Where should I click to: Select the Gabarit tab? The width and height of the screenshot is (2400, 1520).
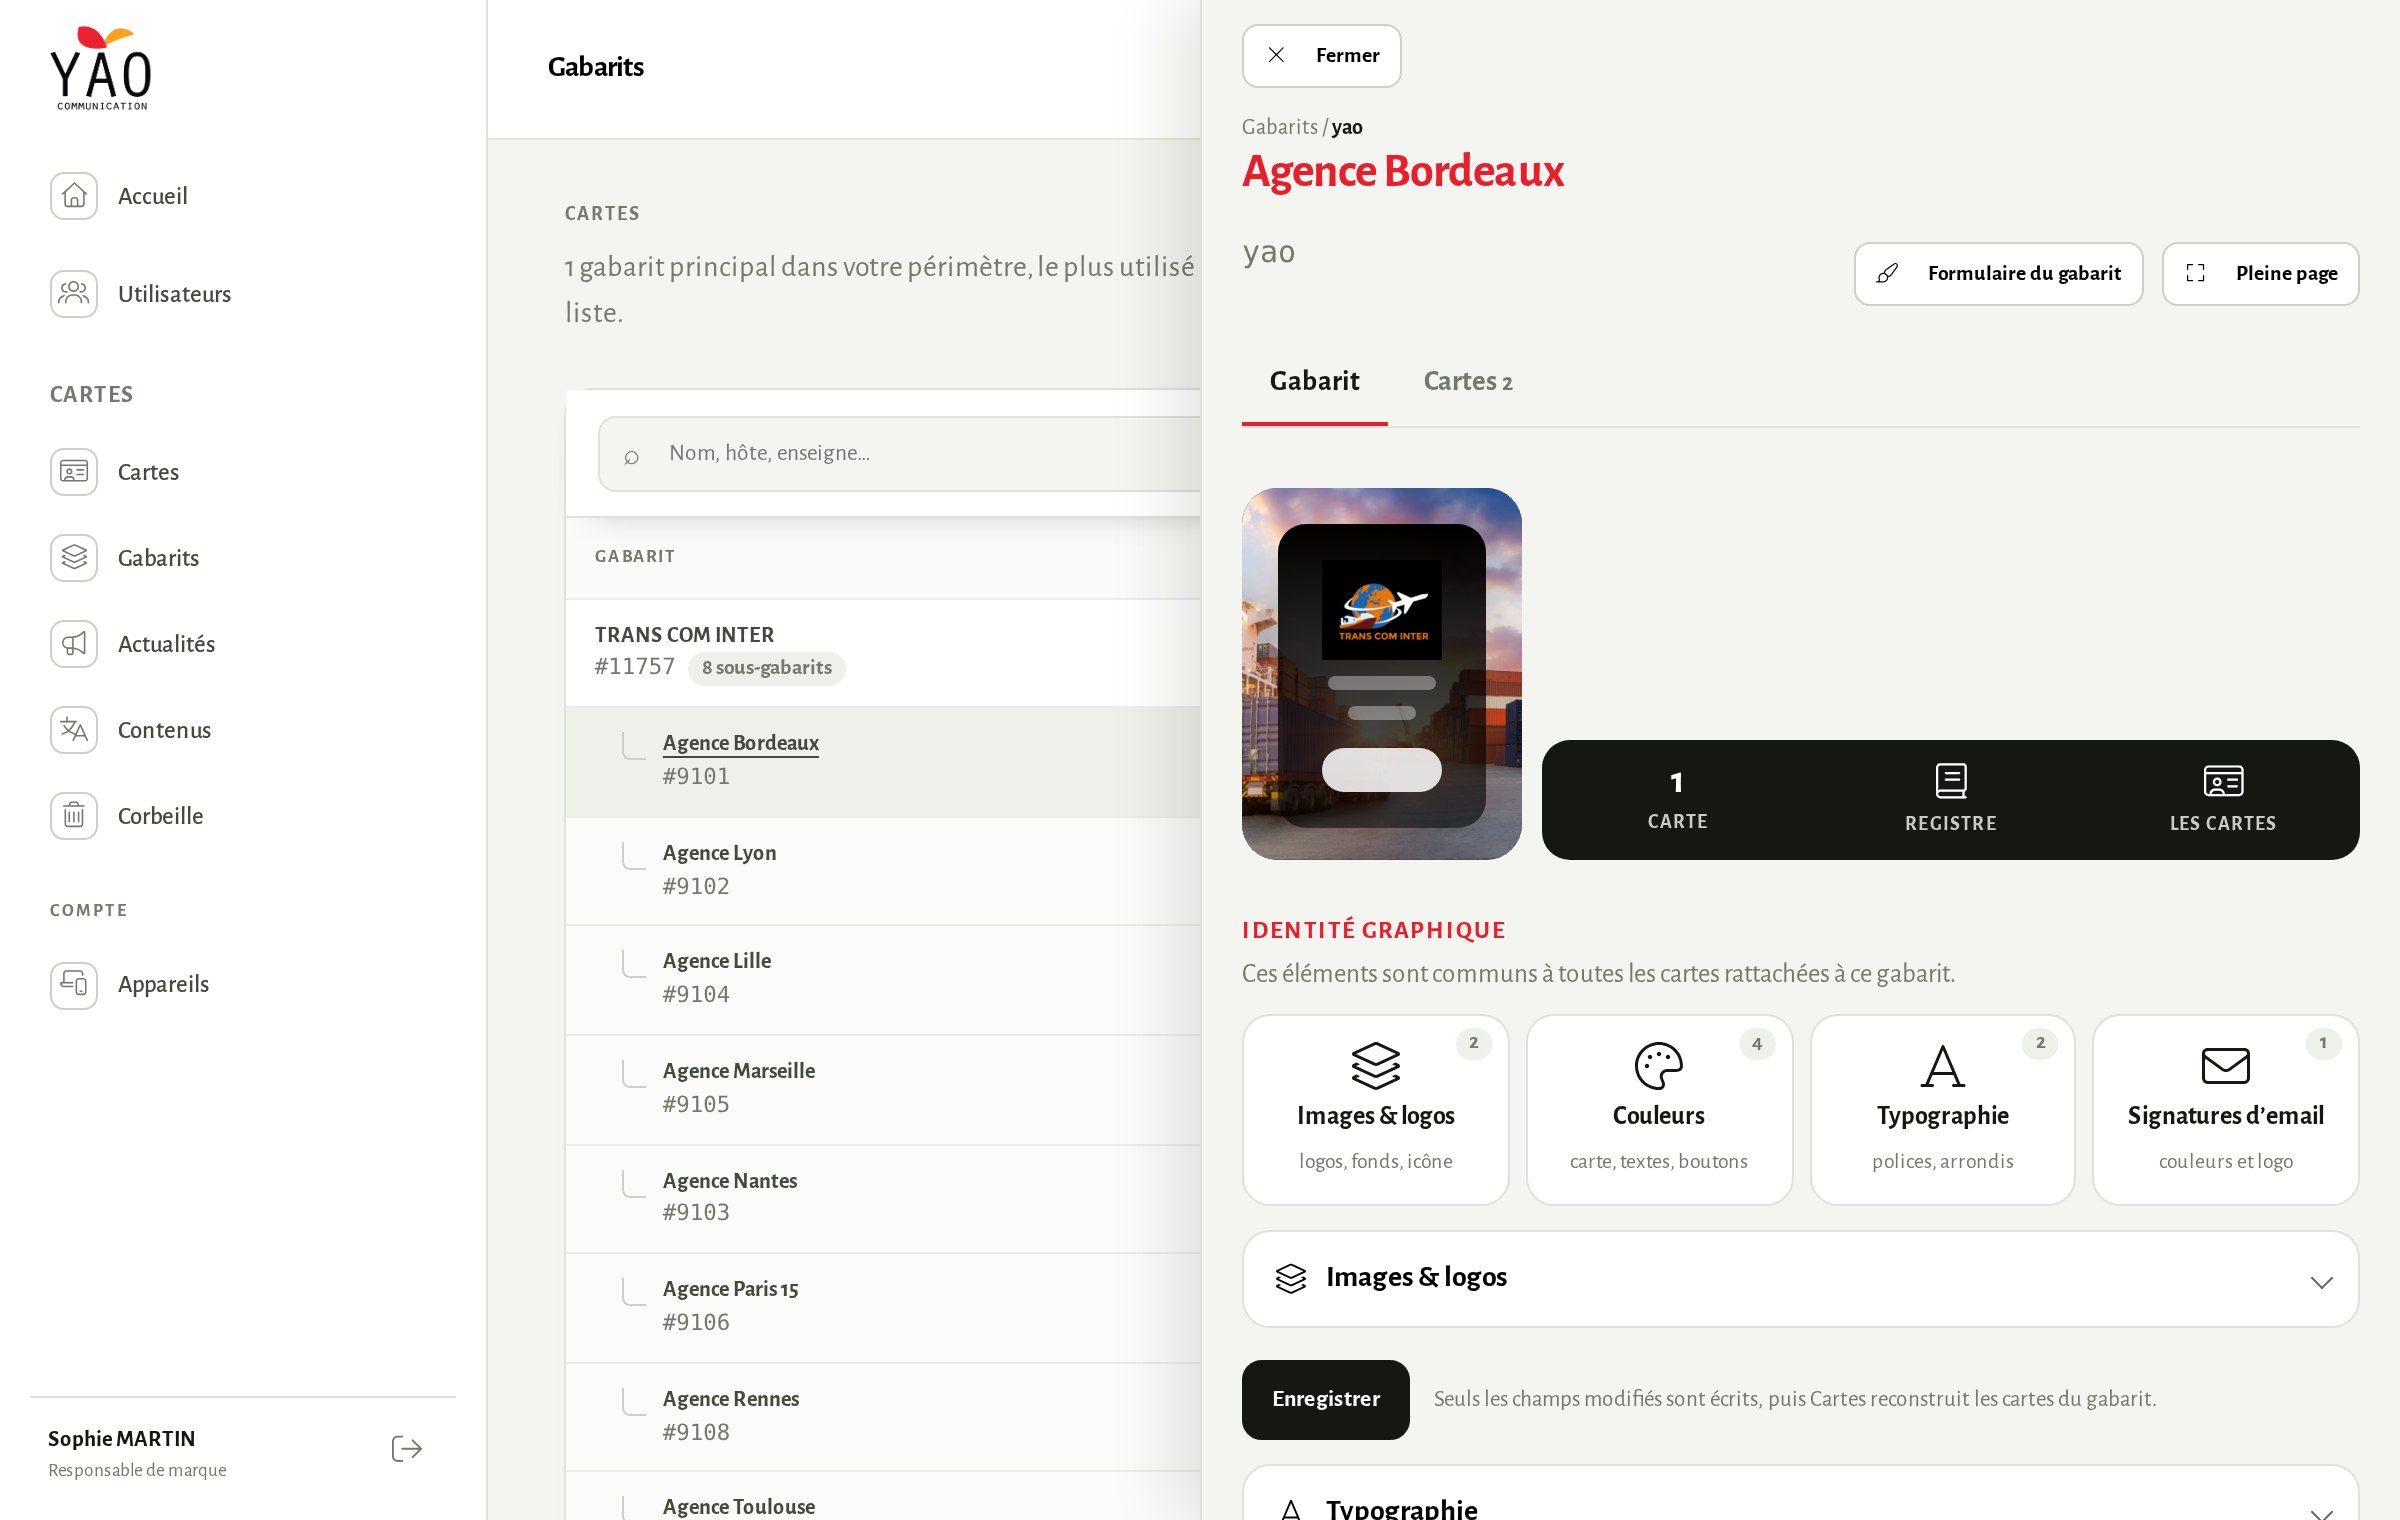point(1314,381)
